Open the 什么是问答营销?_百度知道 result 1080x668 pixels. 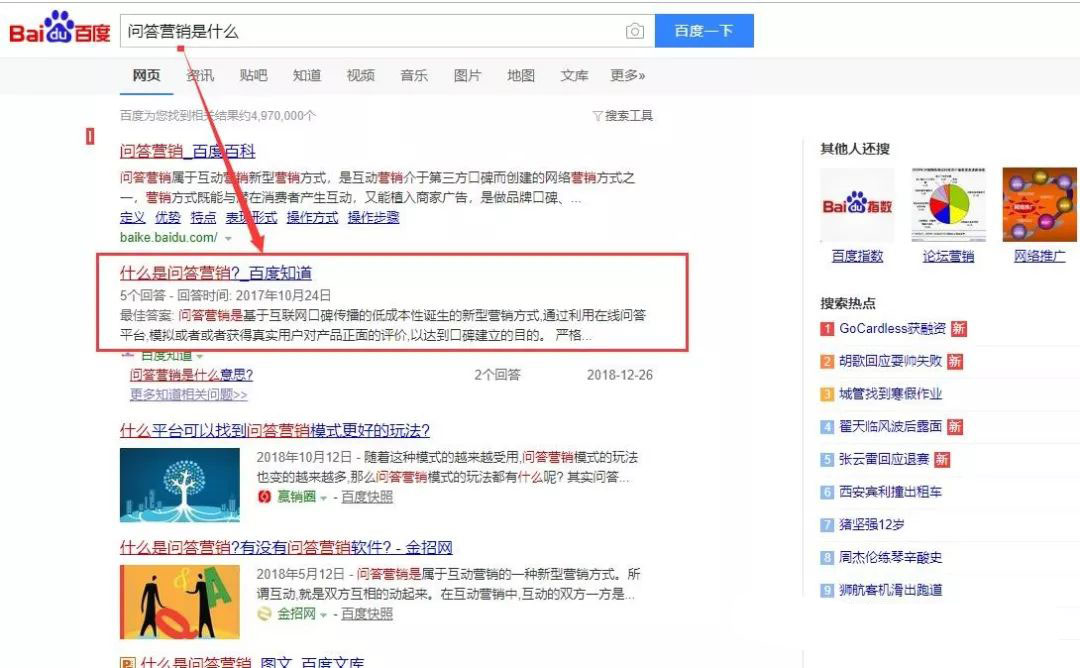click(216, 272)
